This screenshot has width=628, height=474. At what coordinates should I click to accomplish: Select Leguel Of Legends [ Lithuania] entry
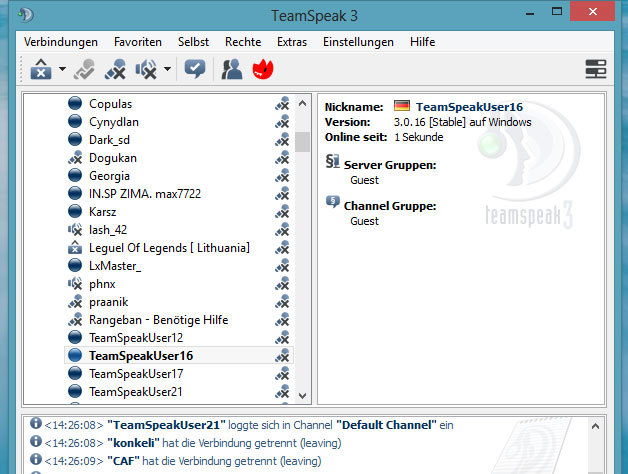pos(169,248)
